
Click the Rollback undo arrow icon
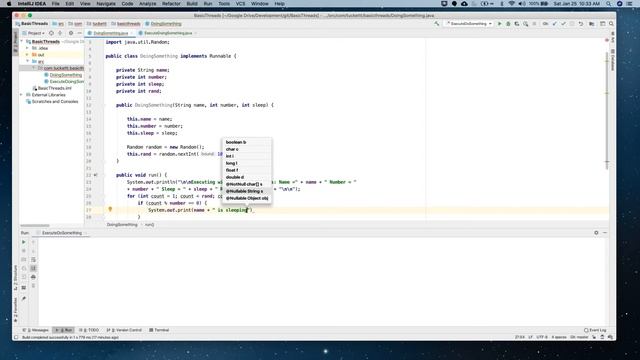point(581,24)
